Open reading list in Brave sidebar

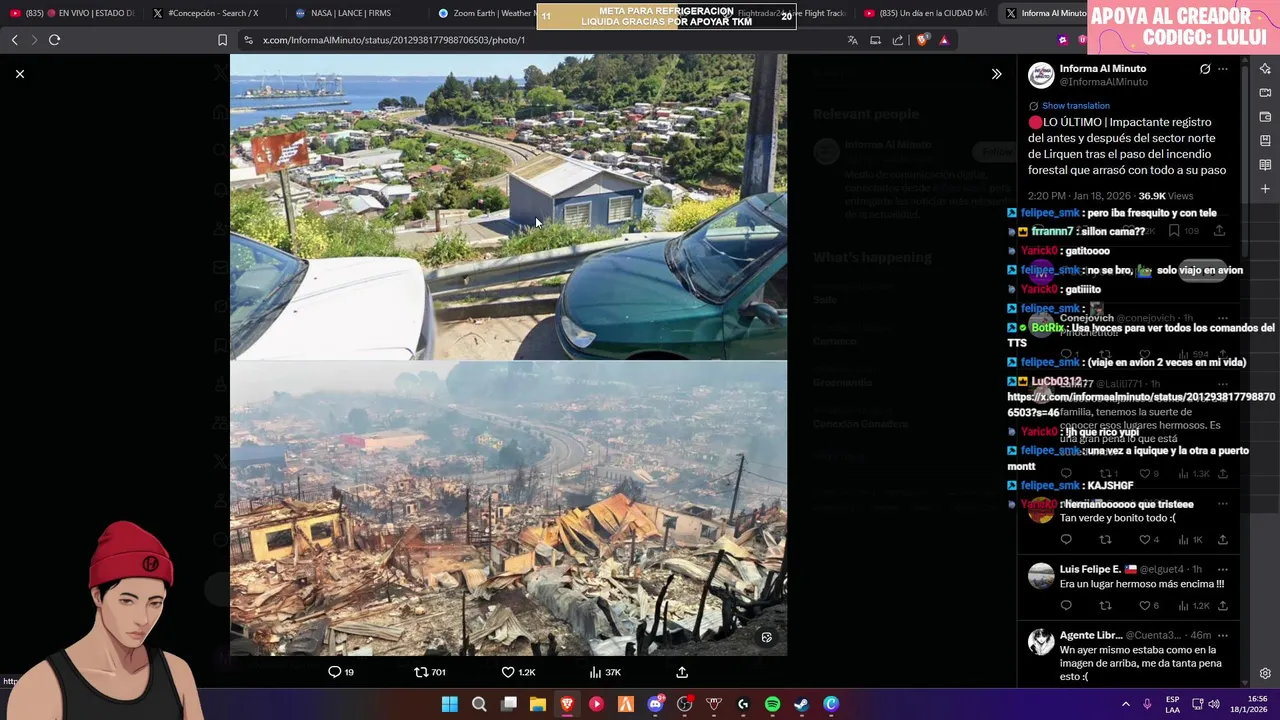pyautogui.click(x=1265, y=165)
